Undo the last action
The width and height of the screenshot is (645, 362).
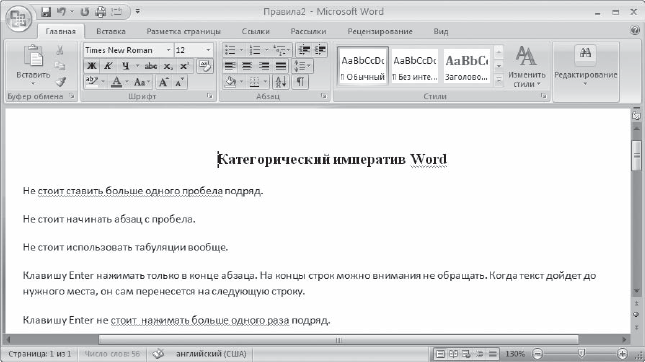(62, 12)
